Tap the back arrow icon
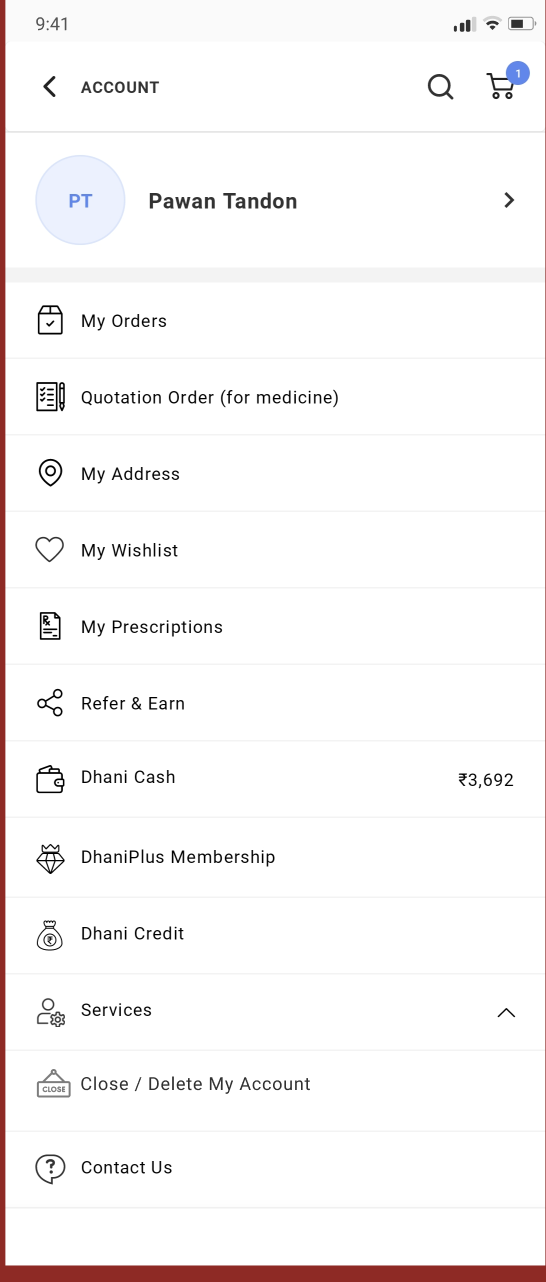Image resolution: width=546 pixels, height=1282 pixels. click(50, 87)
